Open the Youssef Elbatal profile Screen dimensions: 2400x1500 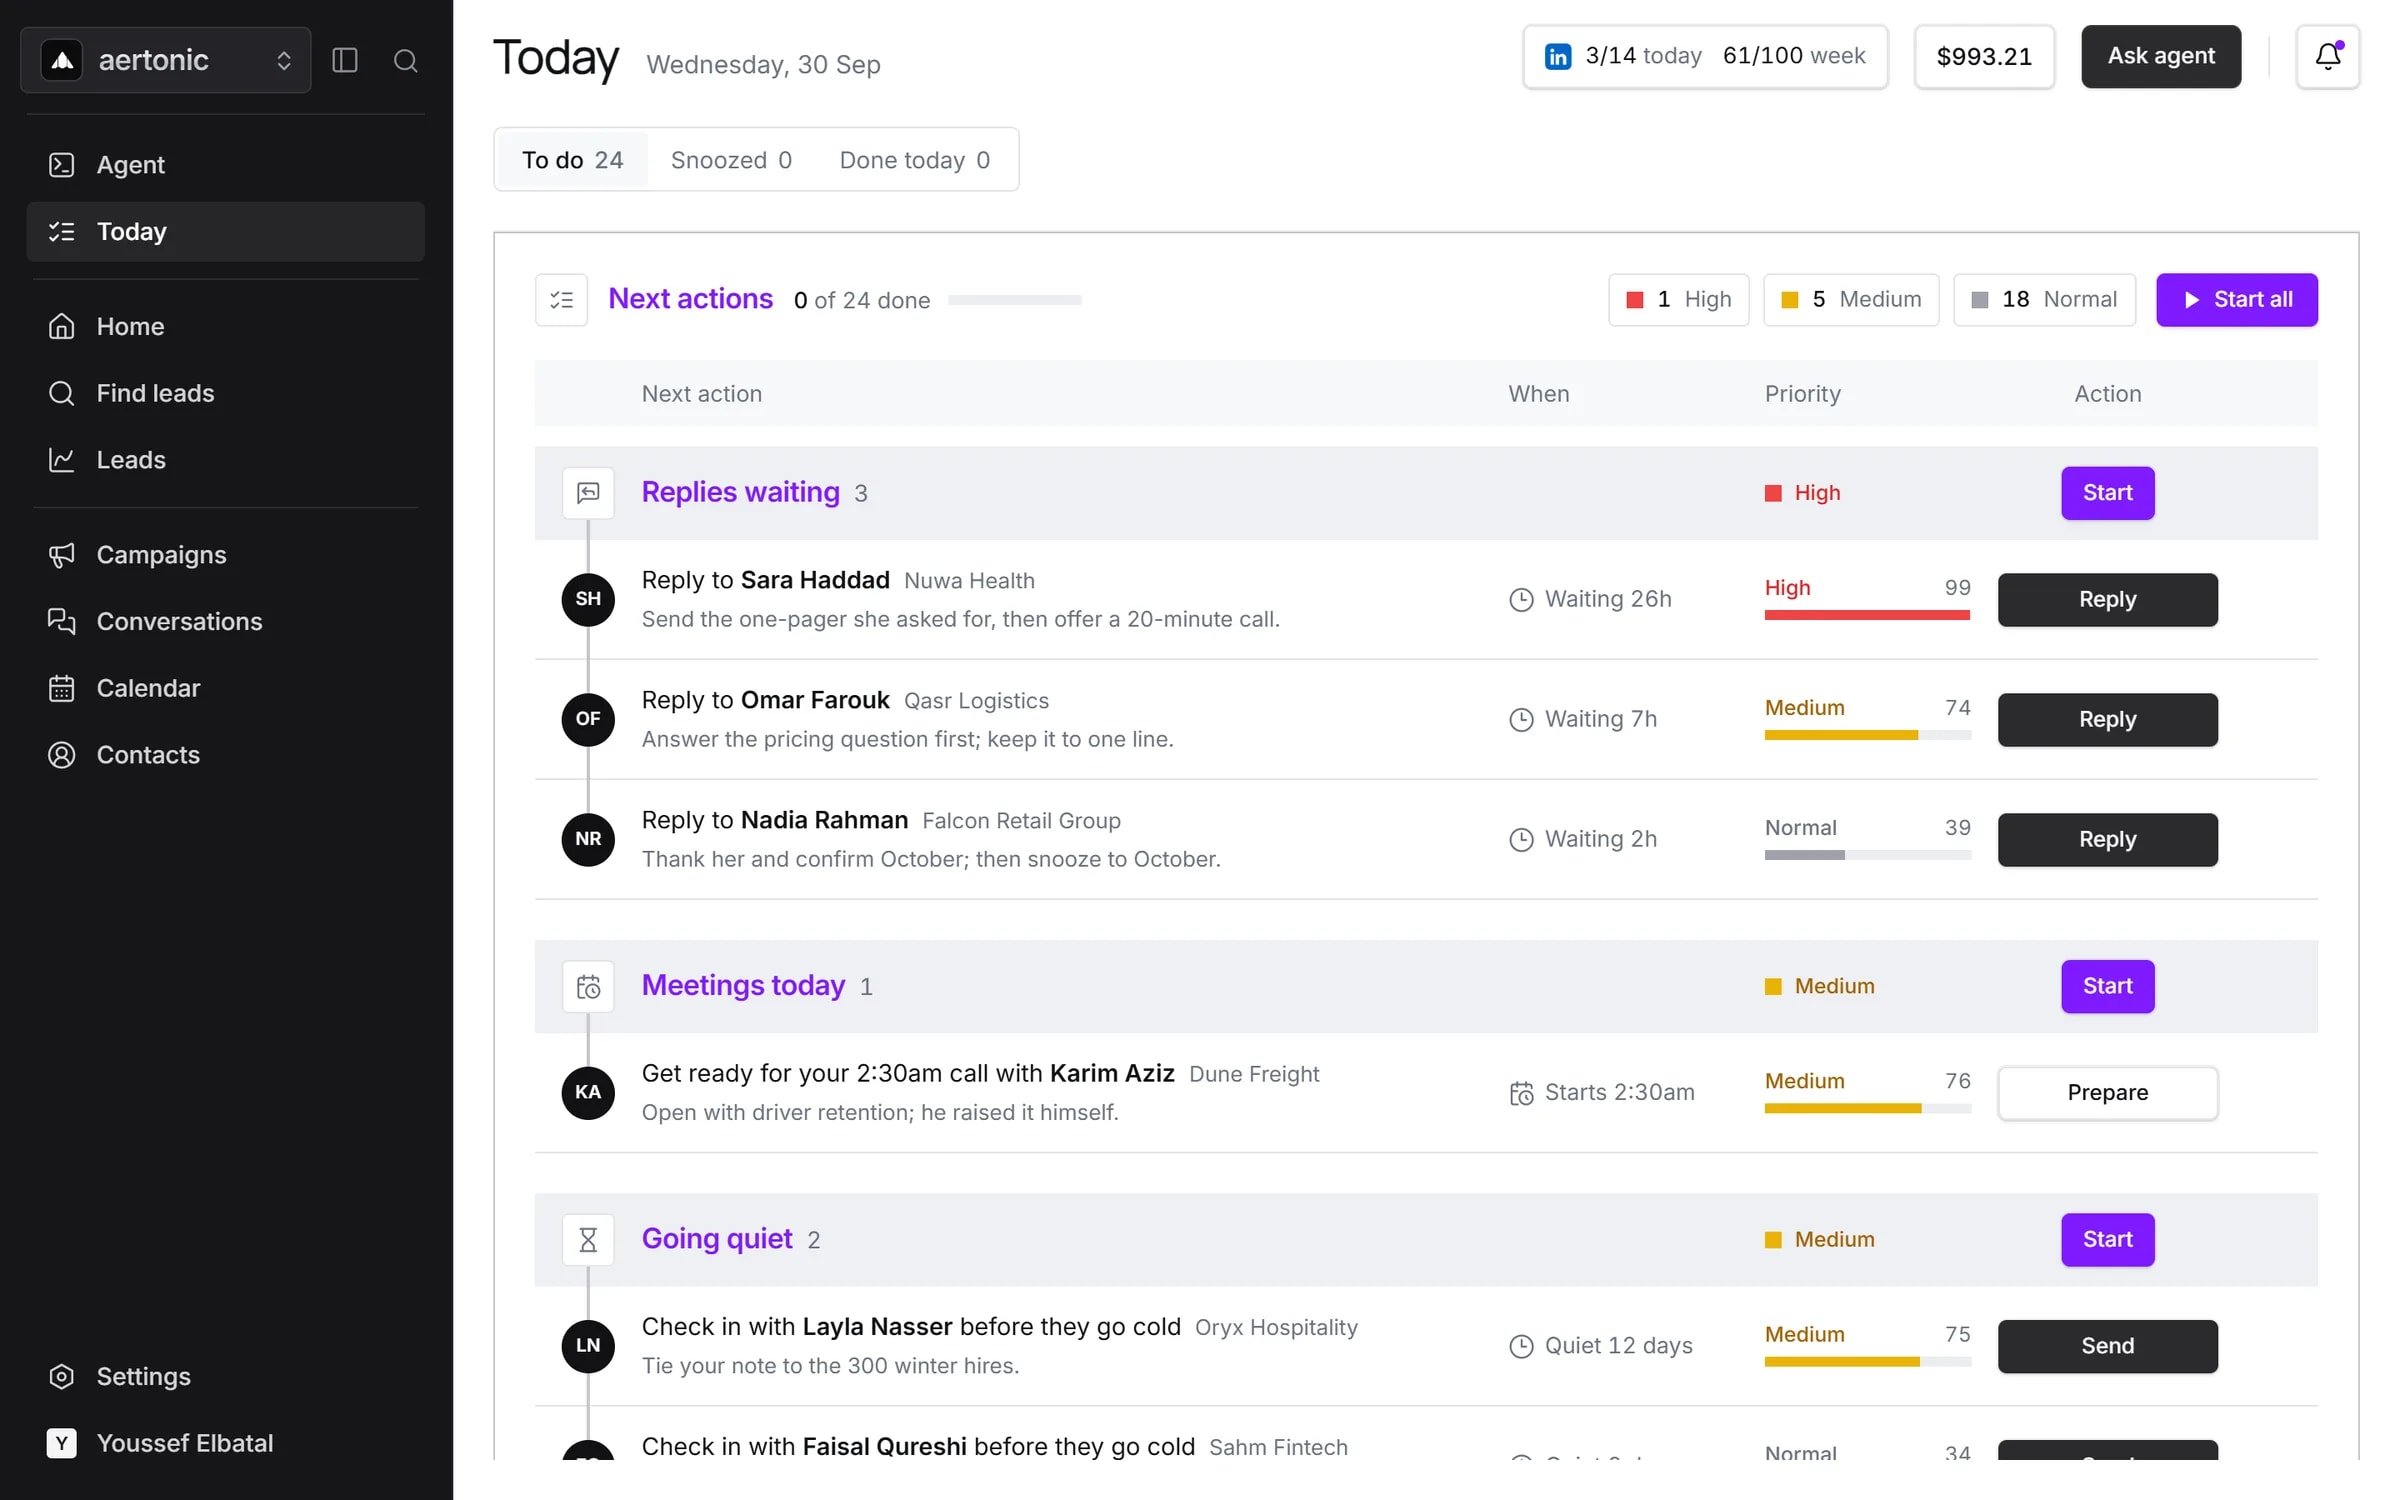click(x=225, y=1443)
